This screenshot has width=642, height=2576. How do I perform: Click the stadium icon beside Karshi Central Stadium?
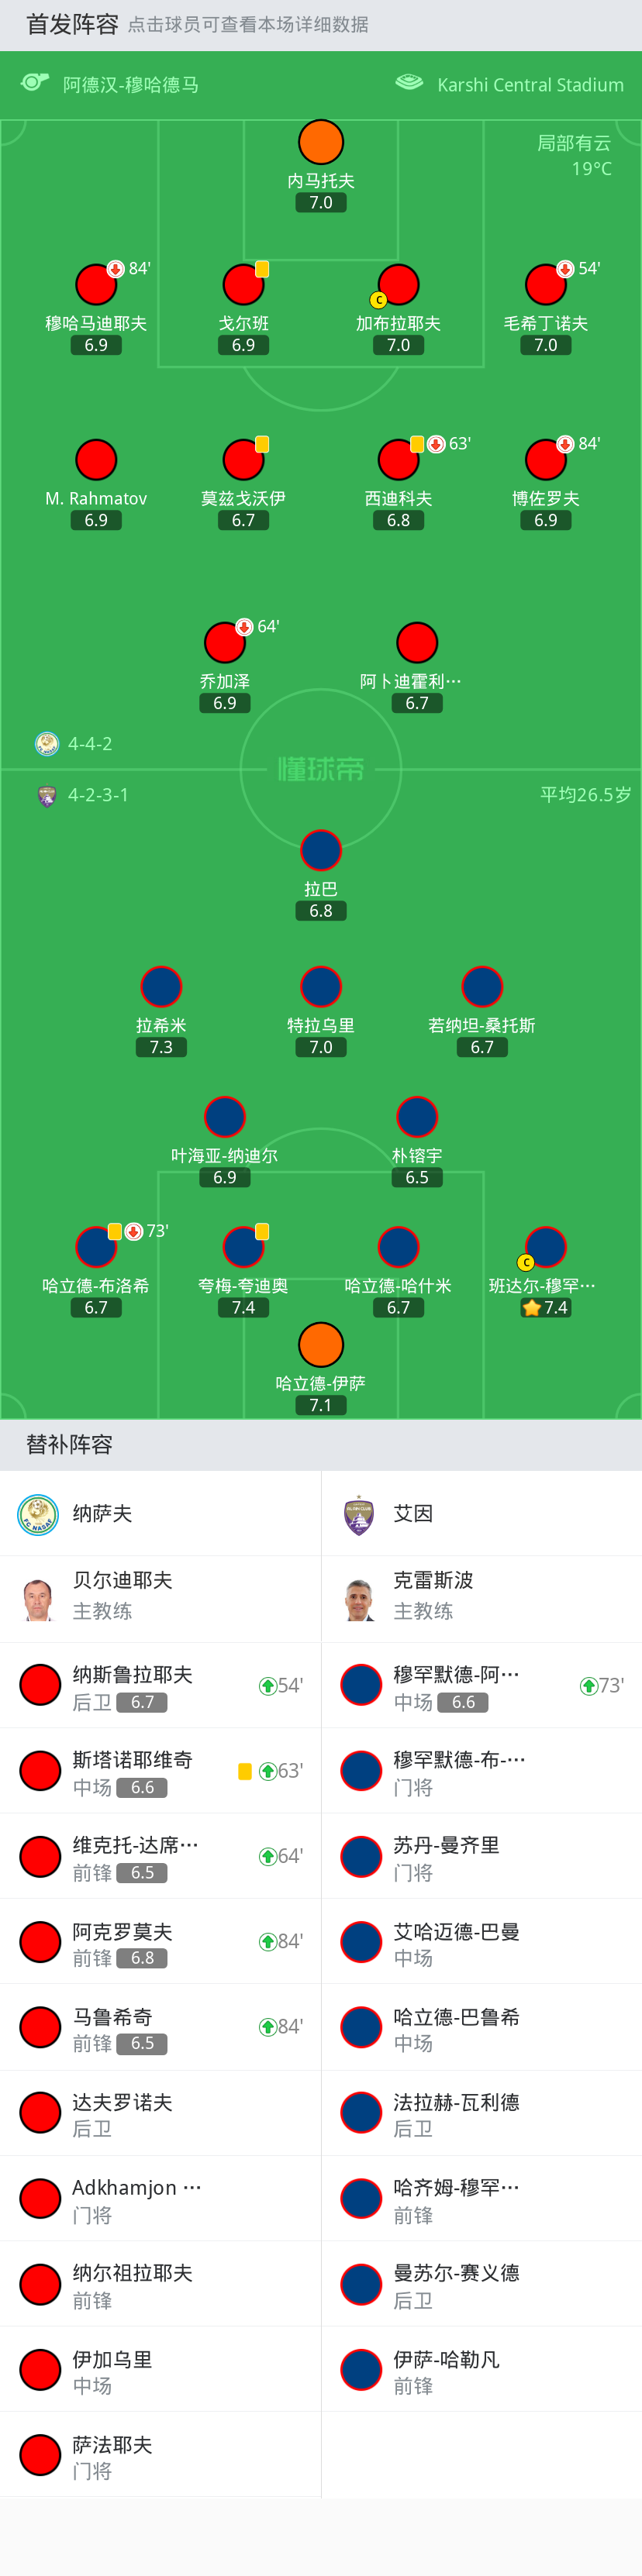[409, 83]
